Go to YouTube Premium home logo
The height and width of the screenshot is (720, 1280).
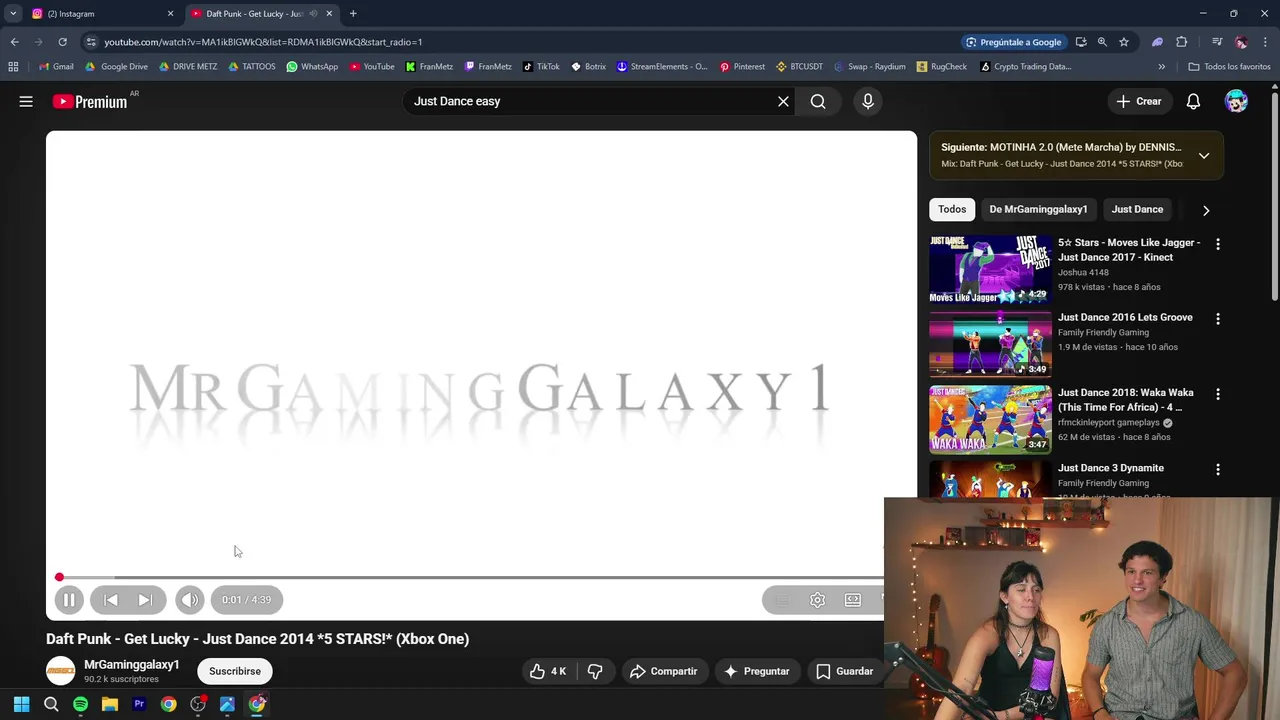click(91, 101)
